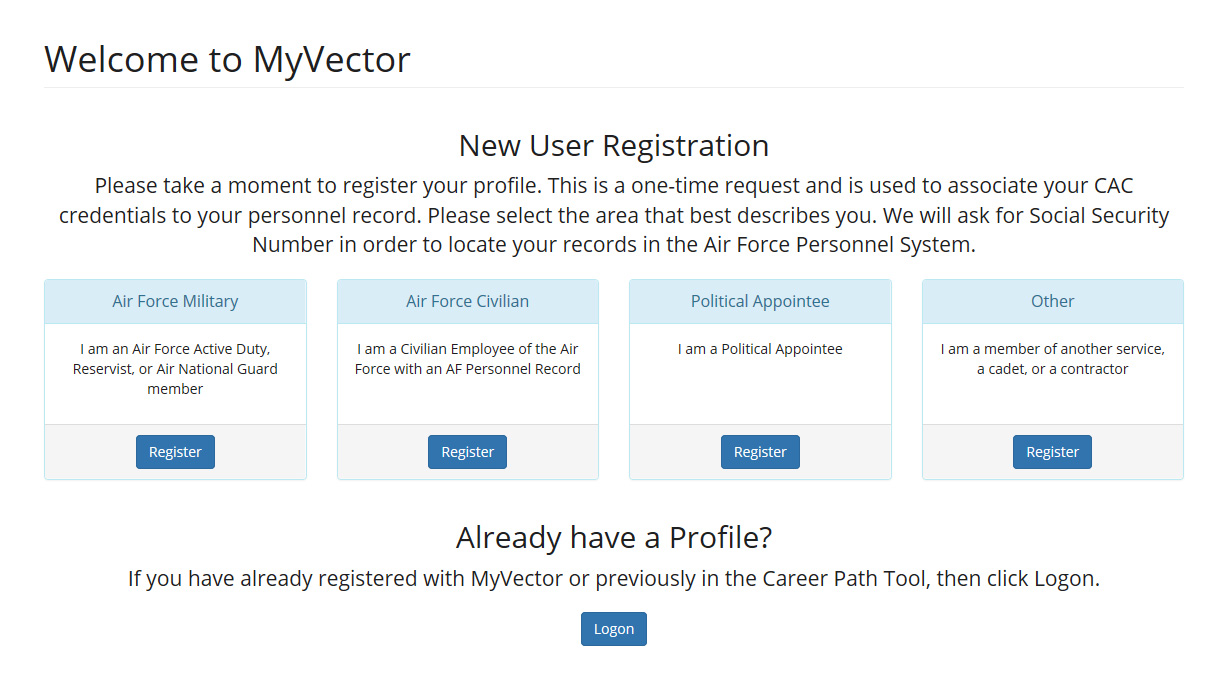Select the Air Force Military card header
Screen dimensions: 1222x692
[175, 300]
